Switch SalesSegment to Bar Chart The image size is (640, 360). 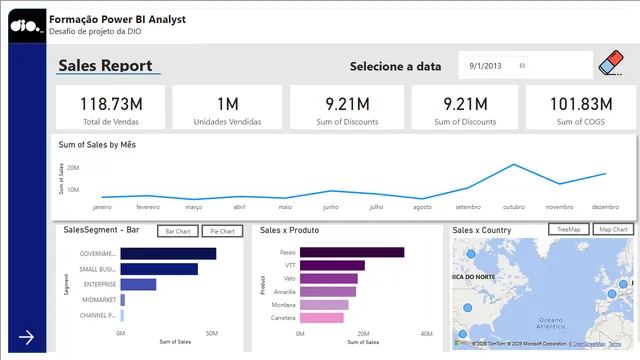(178, 231)
